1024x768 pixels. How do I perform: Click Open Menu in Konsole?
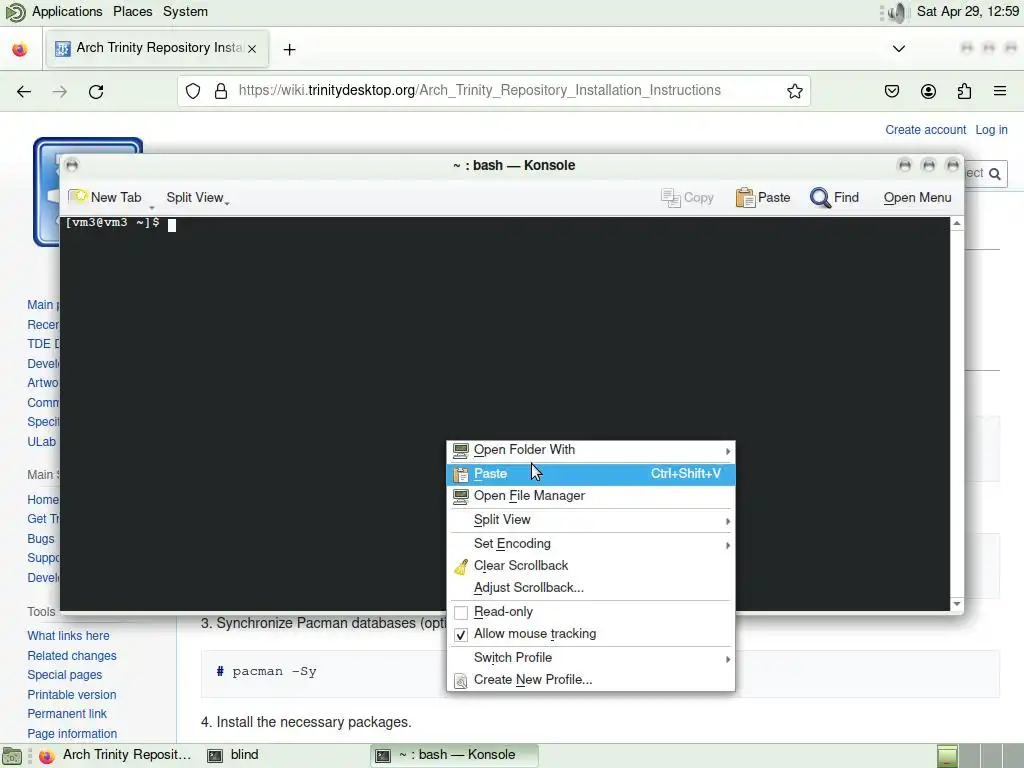point(917,197)
